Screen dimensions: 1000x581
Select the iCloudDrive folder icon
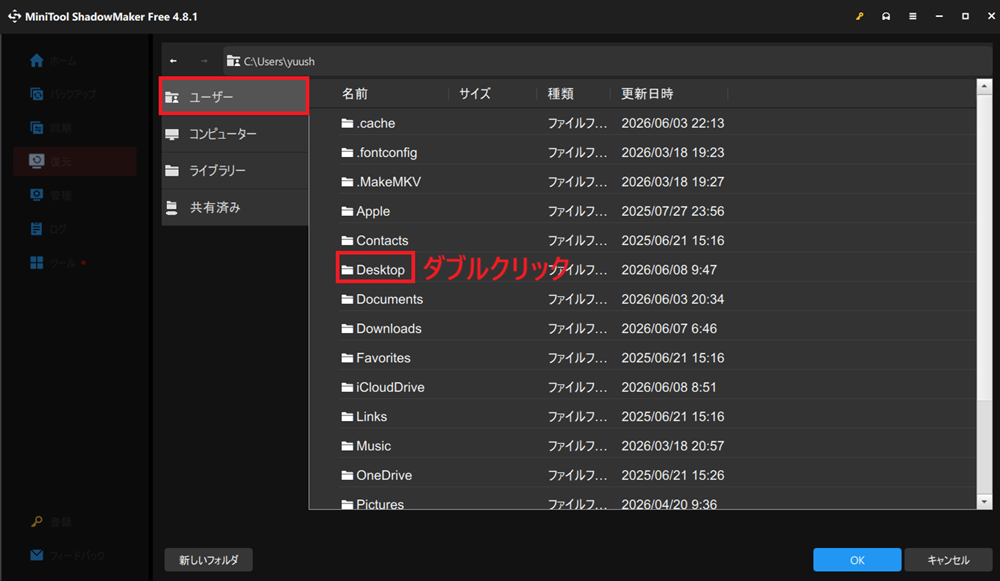pos(348,387)
